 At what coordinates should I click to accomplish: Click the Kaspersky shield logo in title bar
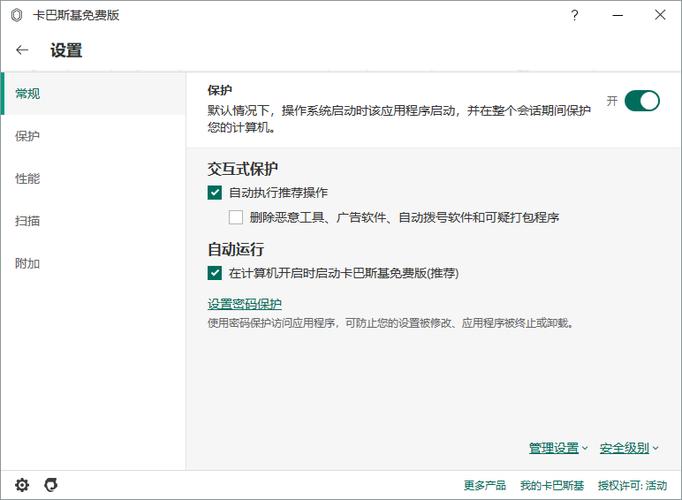(x=17, y=15)
